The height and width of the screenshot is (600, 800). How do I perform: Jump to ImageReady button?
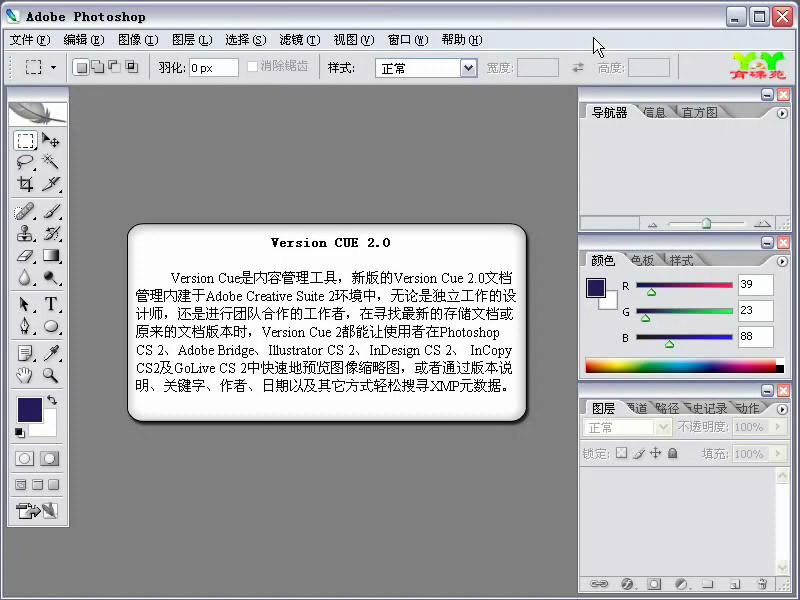[37, 510]
